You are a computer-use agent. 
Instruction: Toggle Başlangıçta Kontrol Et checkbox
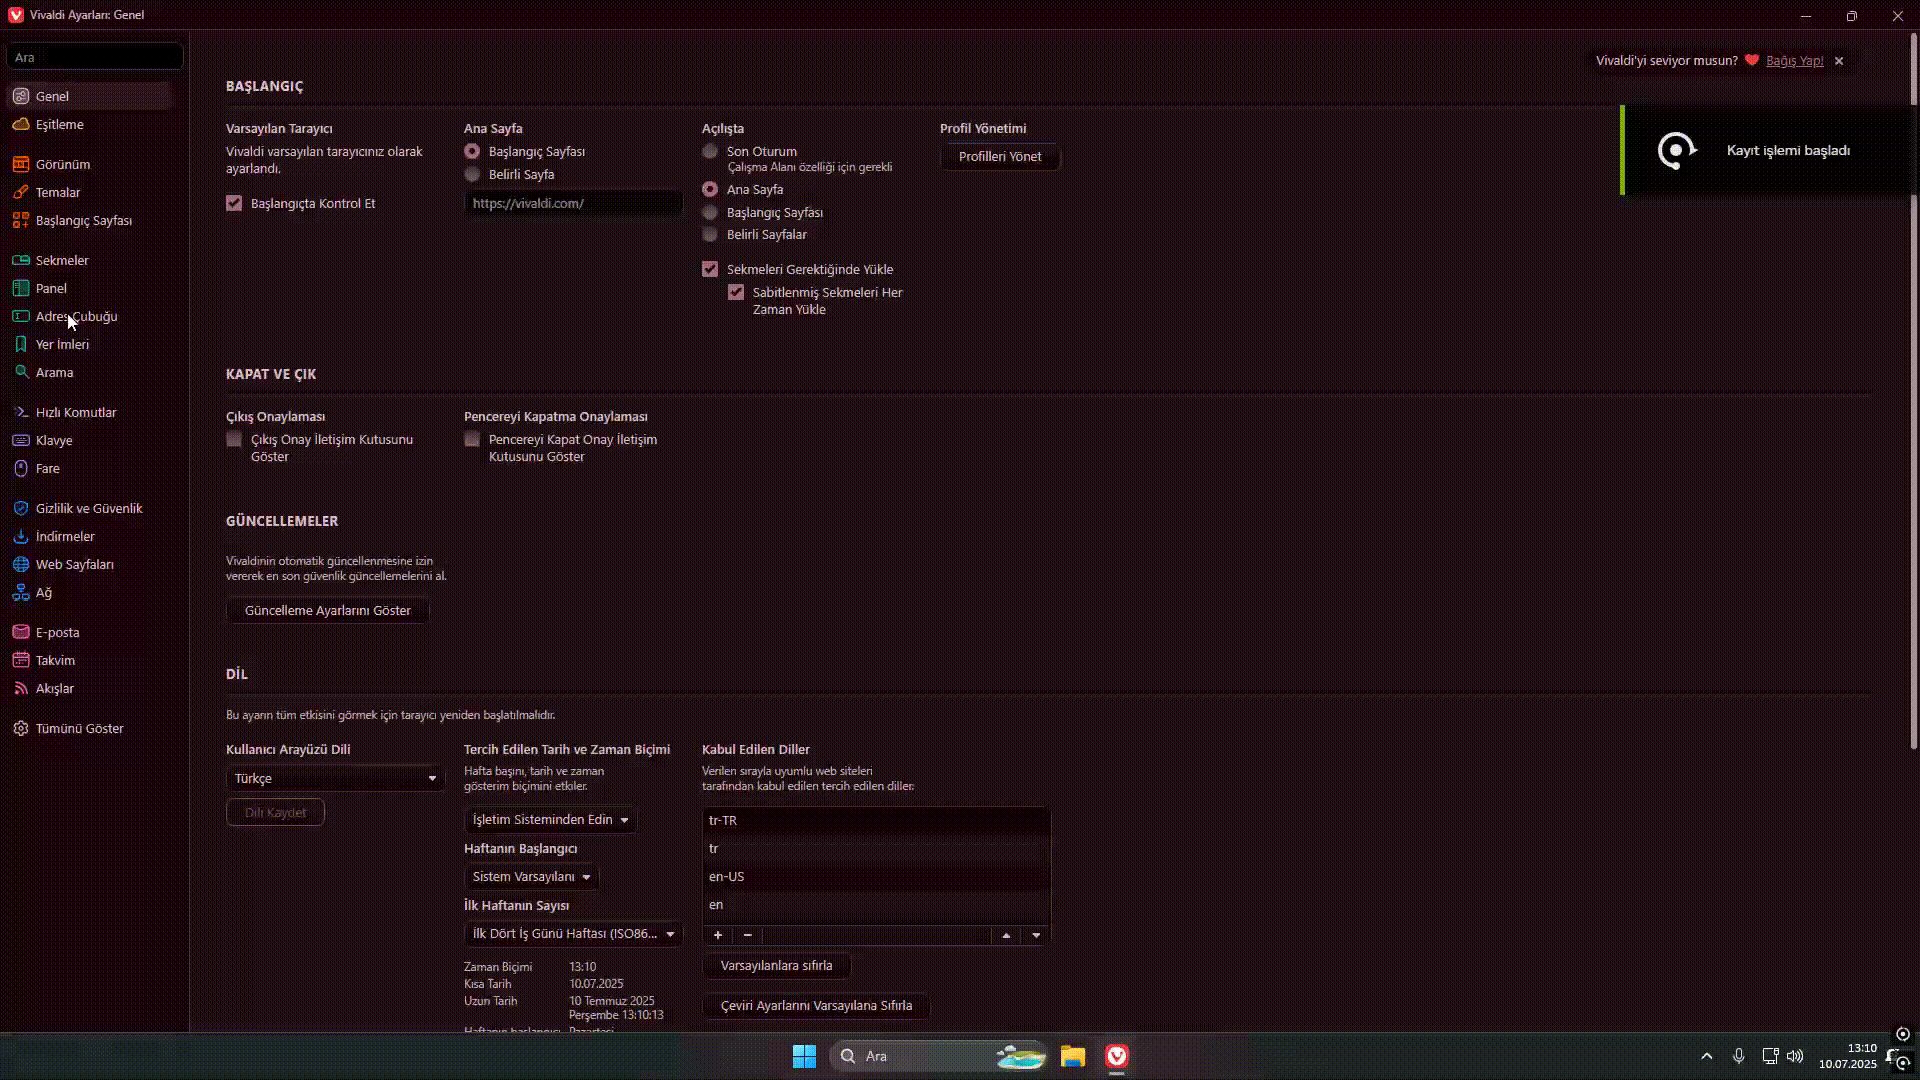pos(234,204)
